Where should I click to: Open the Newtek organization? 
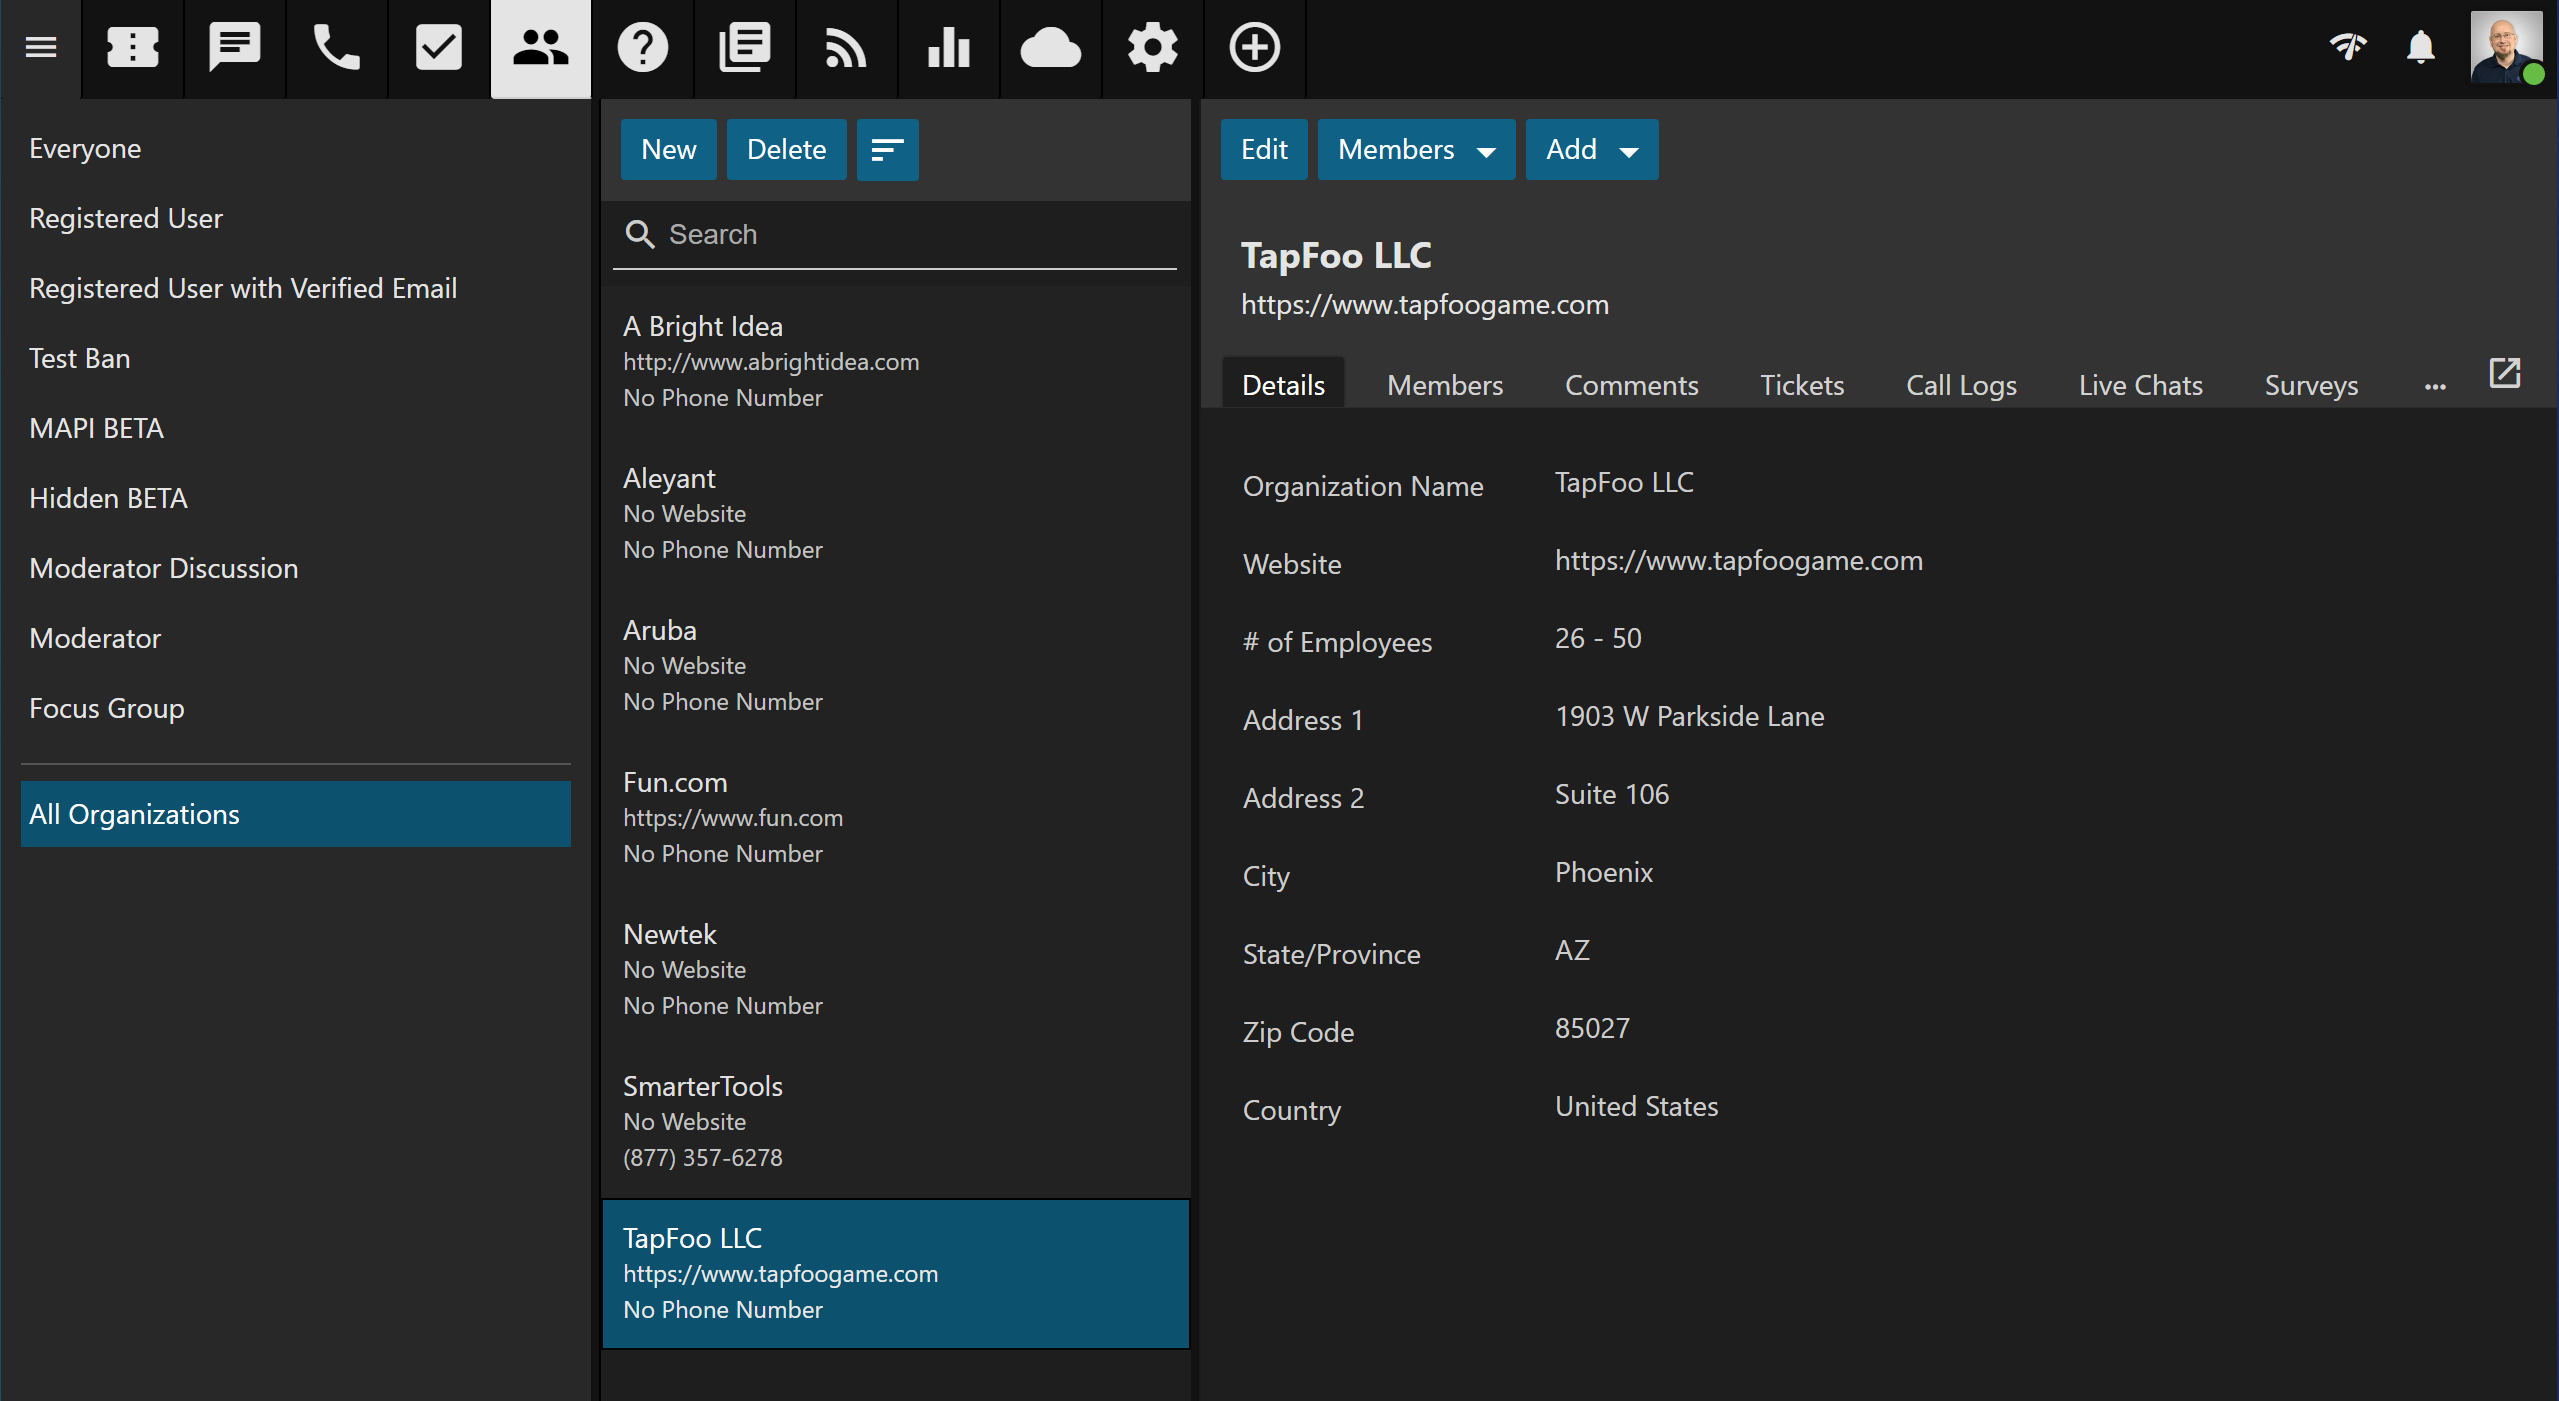tap(895, 970)
